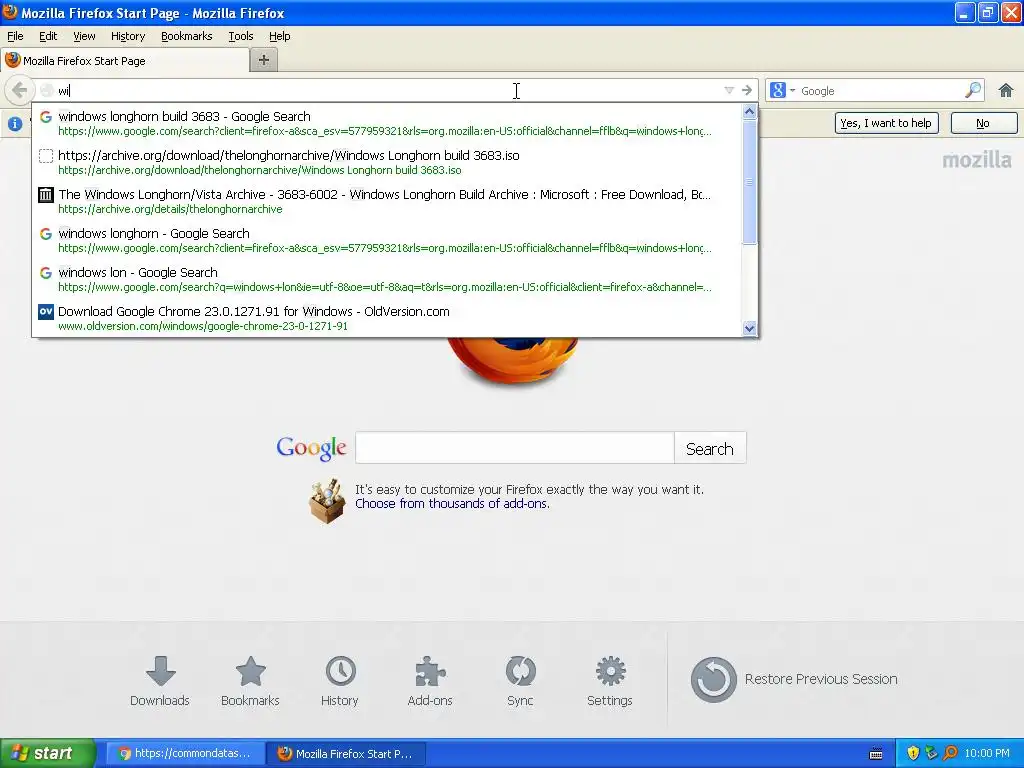The width and height of the screenshot is (1024, 768).
Task: Click the Google search box on the start page
Action: tap(515, 448)
